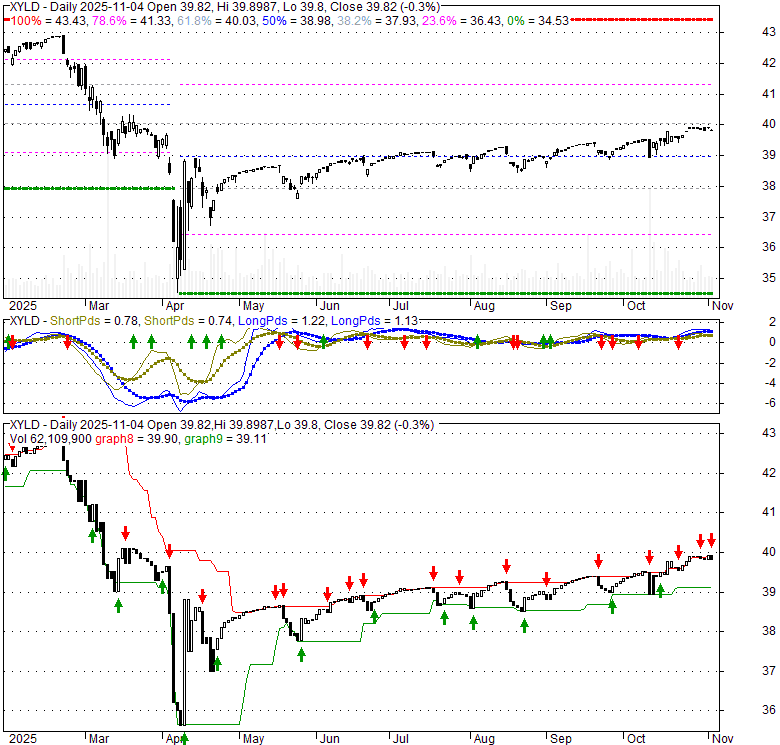Click the 'ShortPds = 0.74' indicator label
This screenshot has width=780, height=745.
click(188, 321)
